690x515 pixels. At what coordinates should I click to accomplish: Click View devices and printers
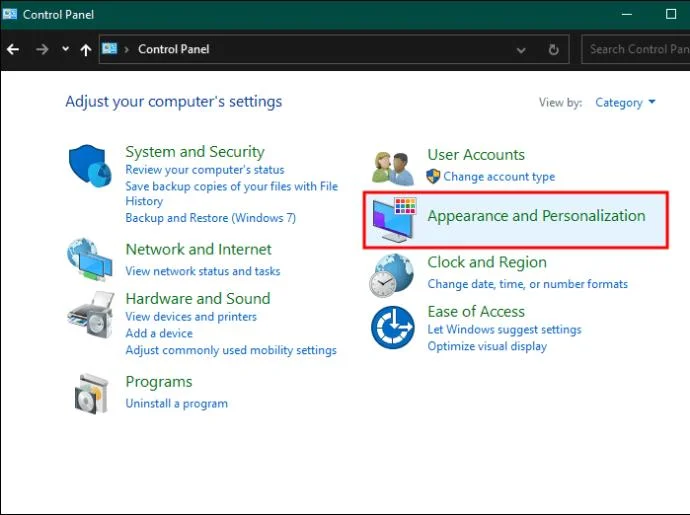click(191, 316)
